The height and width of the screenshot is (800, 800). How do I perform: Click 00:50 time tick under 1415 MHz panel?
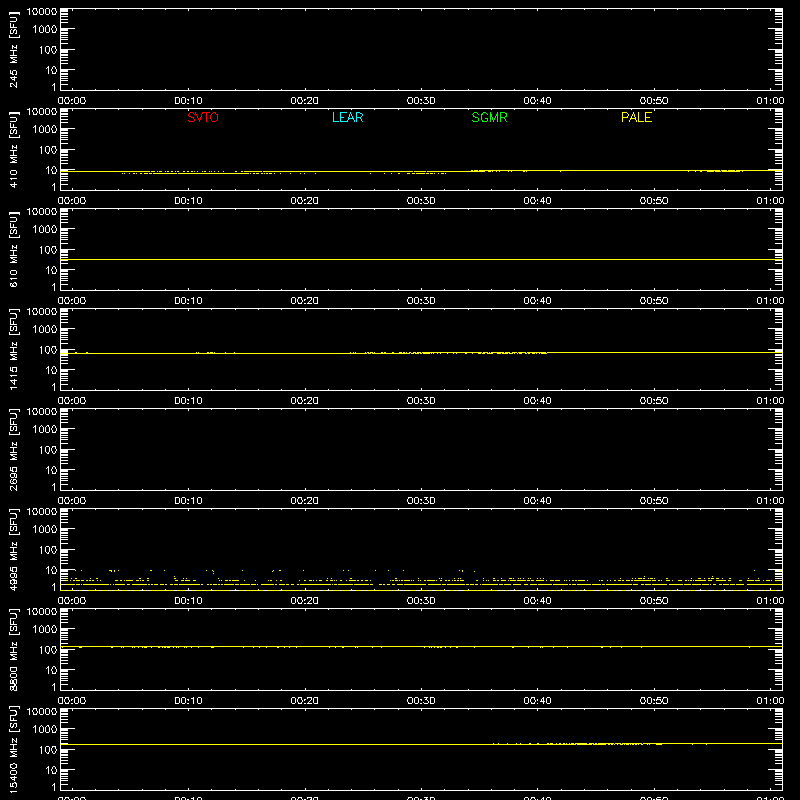(654, 401)
